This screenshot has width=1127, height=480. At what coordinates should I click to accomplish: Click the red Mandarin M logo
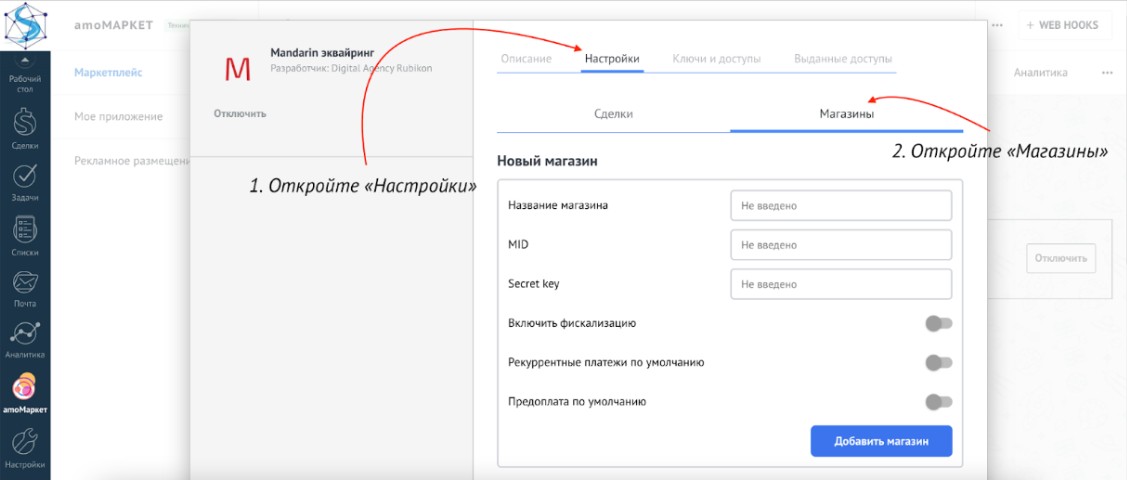click(x=238, y=68)
